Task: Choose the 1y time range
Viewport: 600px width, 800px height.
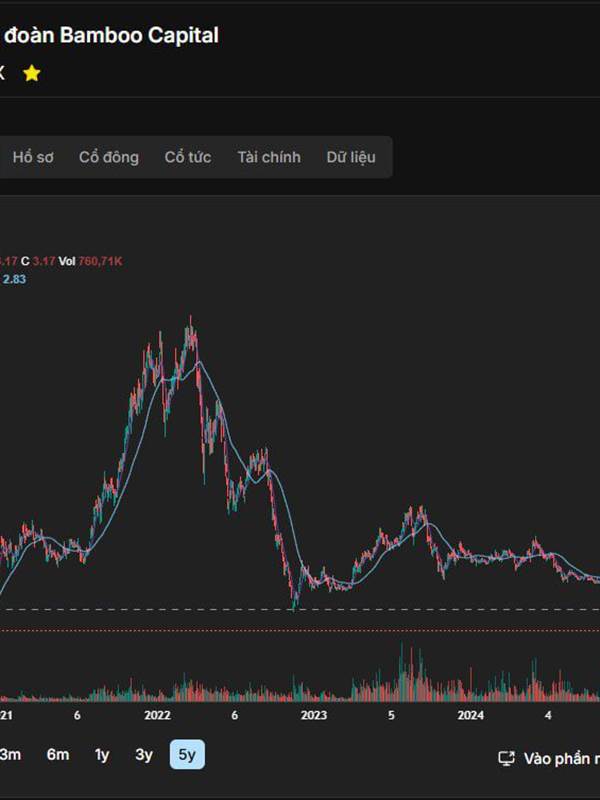Action: (102, 755)
